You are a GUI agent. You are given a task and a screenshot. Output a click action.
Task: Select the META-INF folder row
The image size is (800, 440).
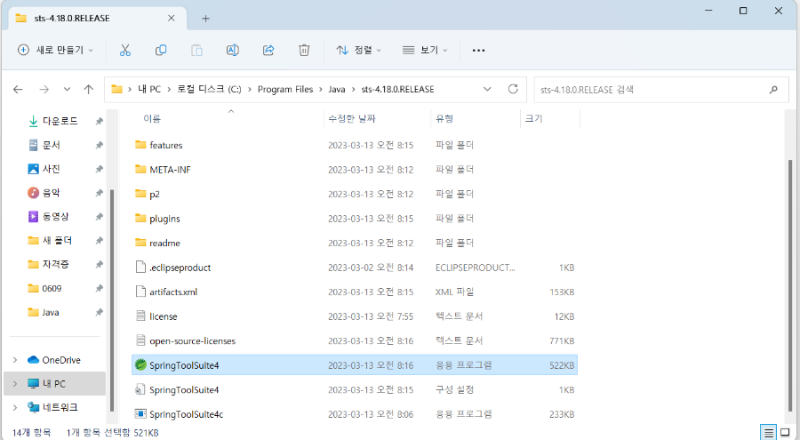(x=355, y=169)
